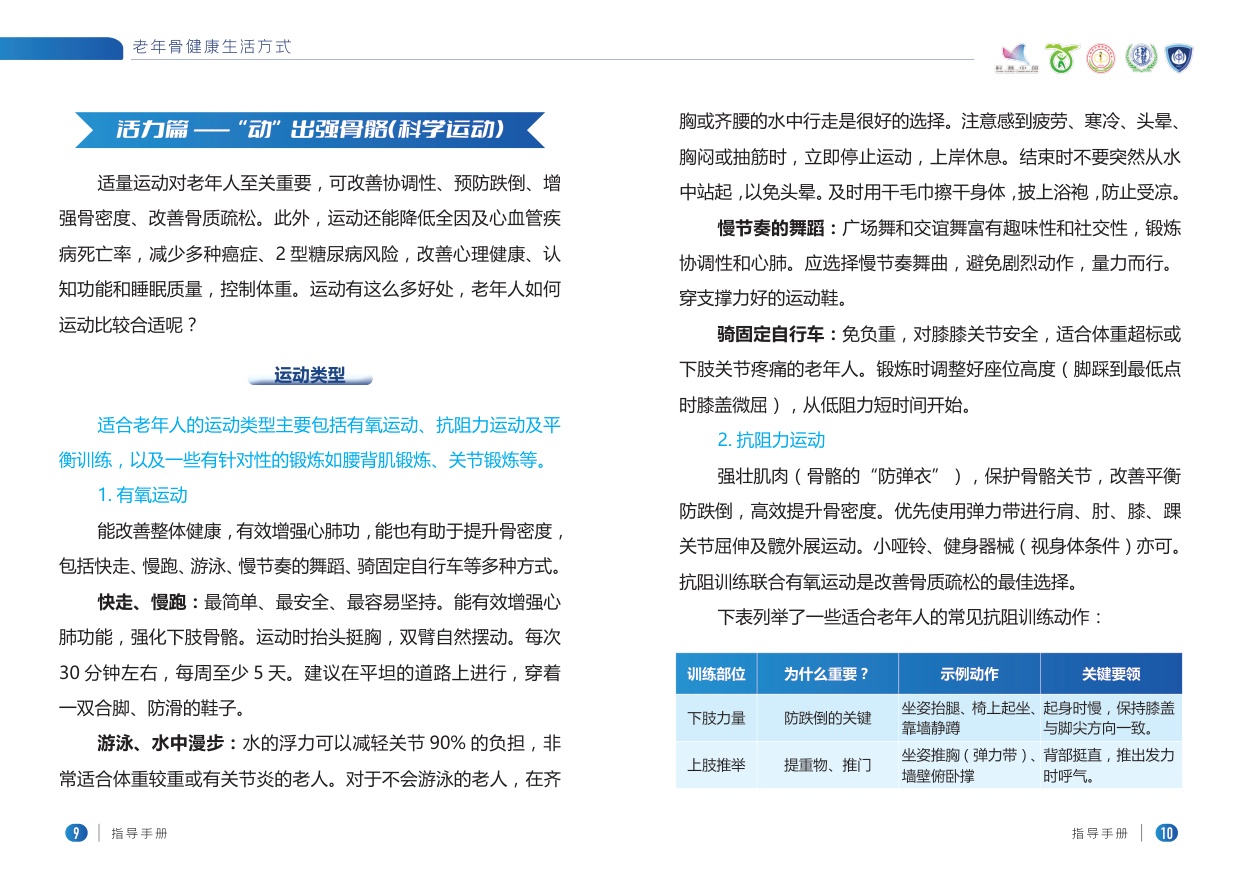Click the blue emblem with green laurel wreath
Image resolution: width=1241 pixels, height=875 pixels.
(1140, 58)
